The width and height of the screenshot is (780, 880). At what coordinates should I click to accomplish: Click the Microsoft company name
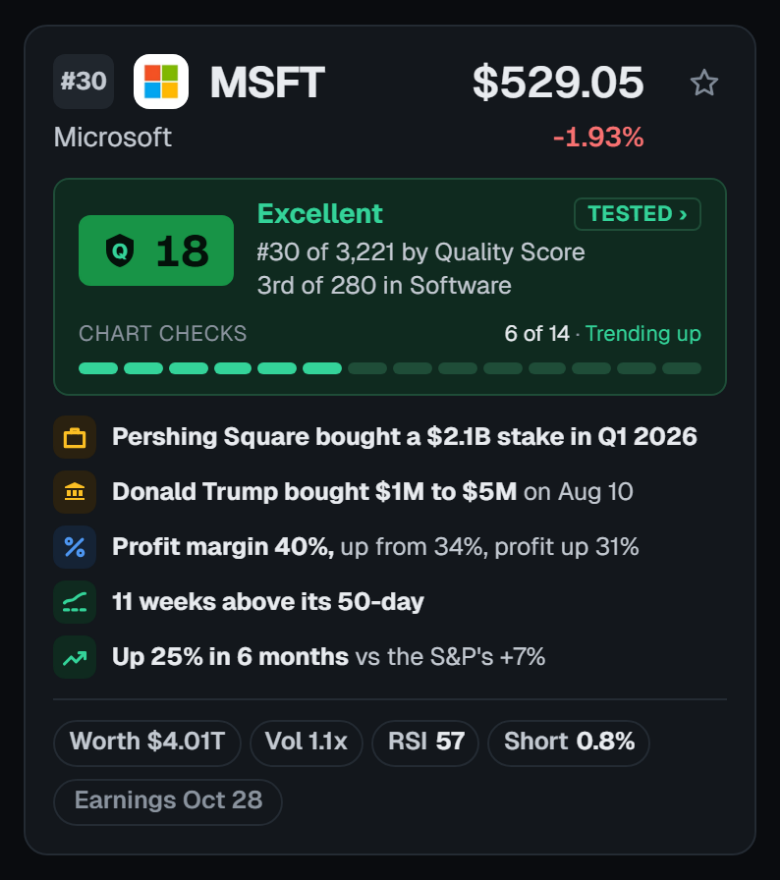tap(113, 137)
